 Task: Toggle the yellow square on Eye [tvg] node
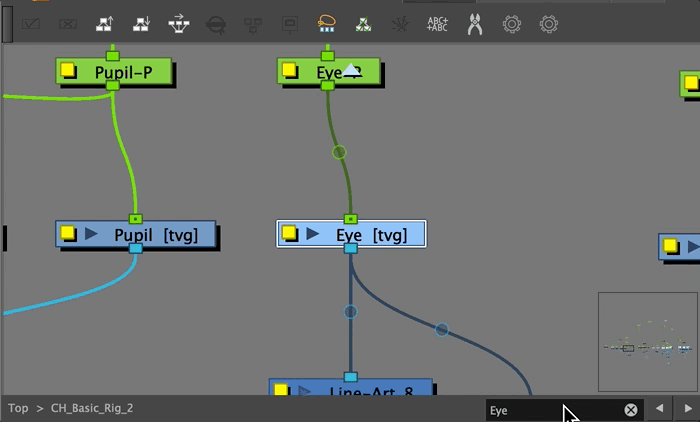[x=290, y=234]
